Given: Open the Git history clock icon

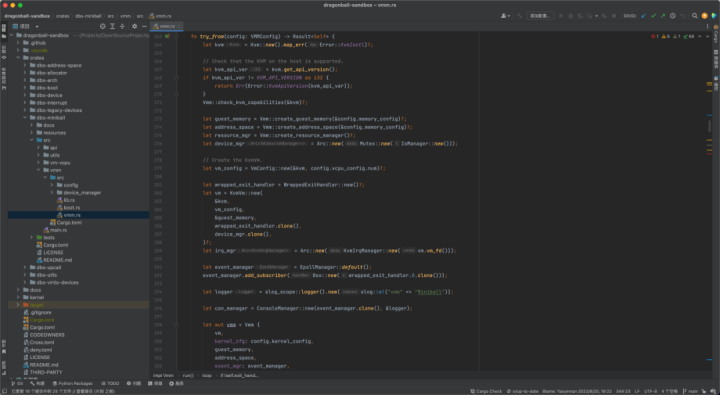Looking at the screenshot, I should pyautogui.click(x=673, y=16).
